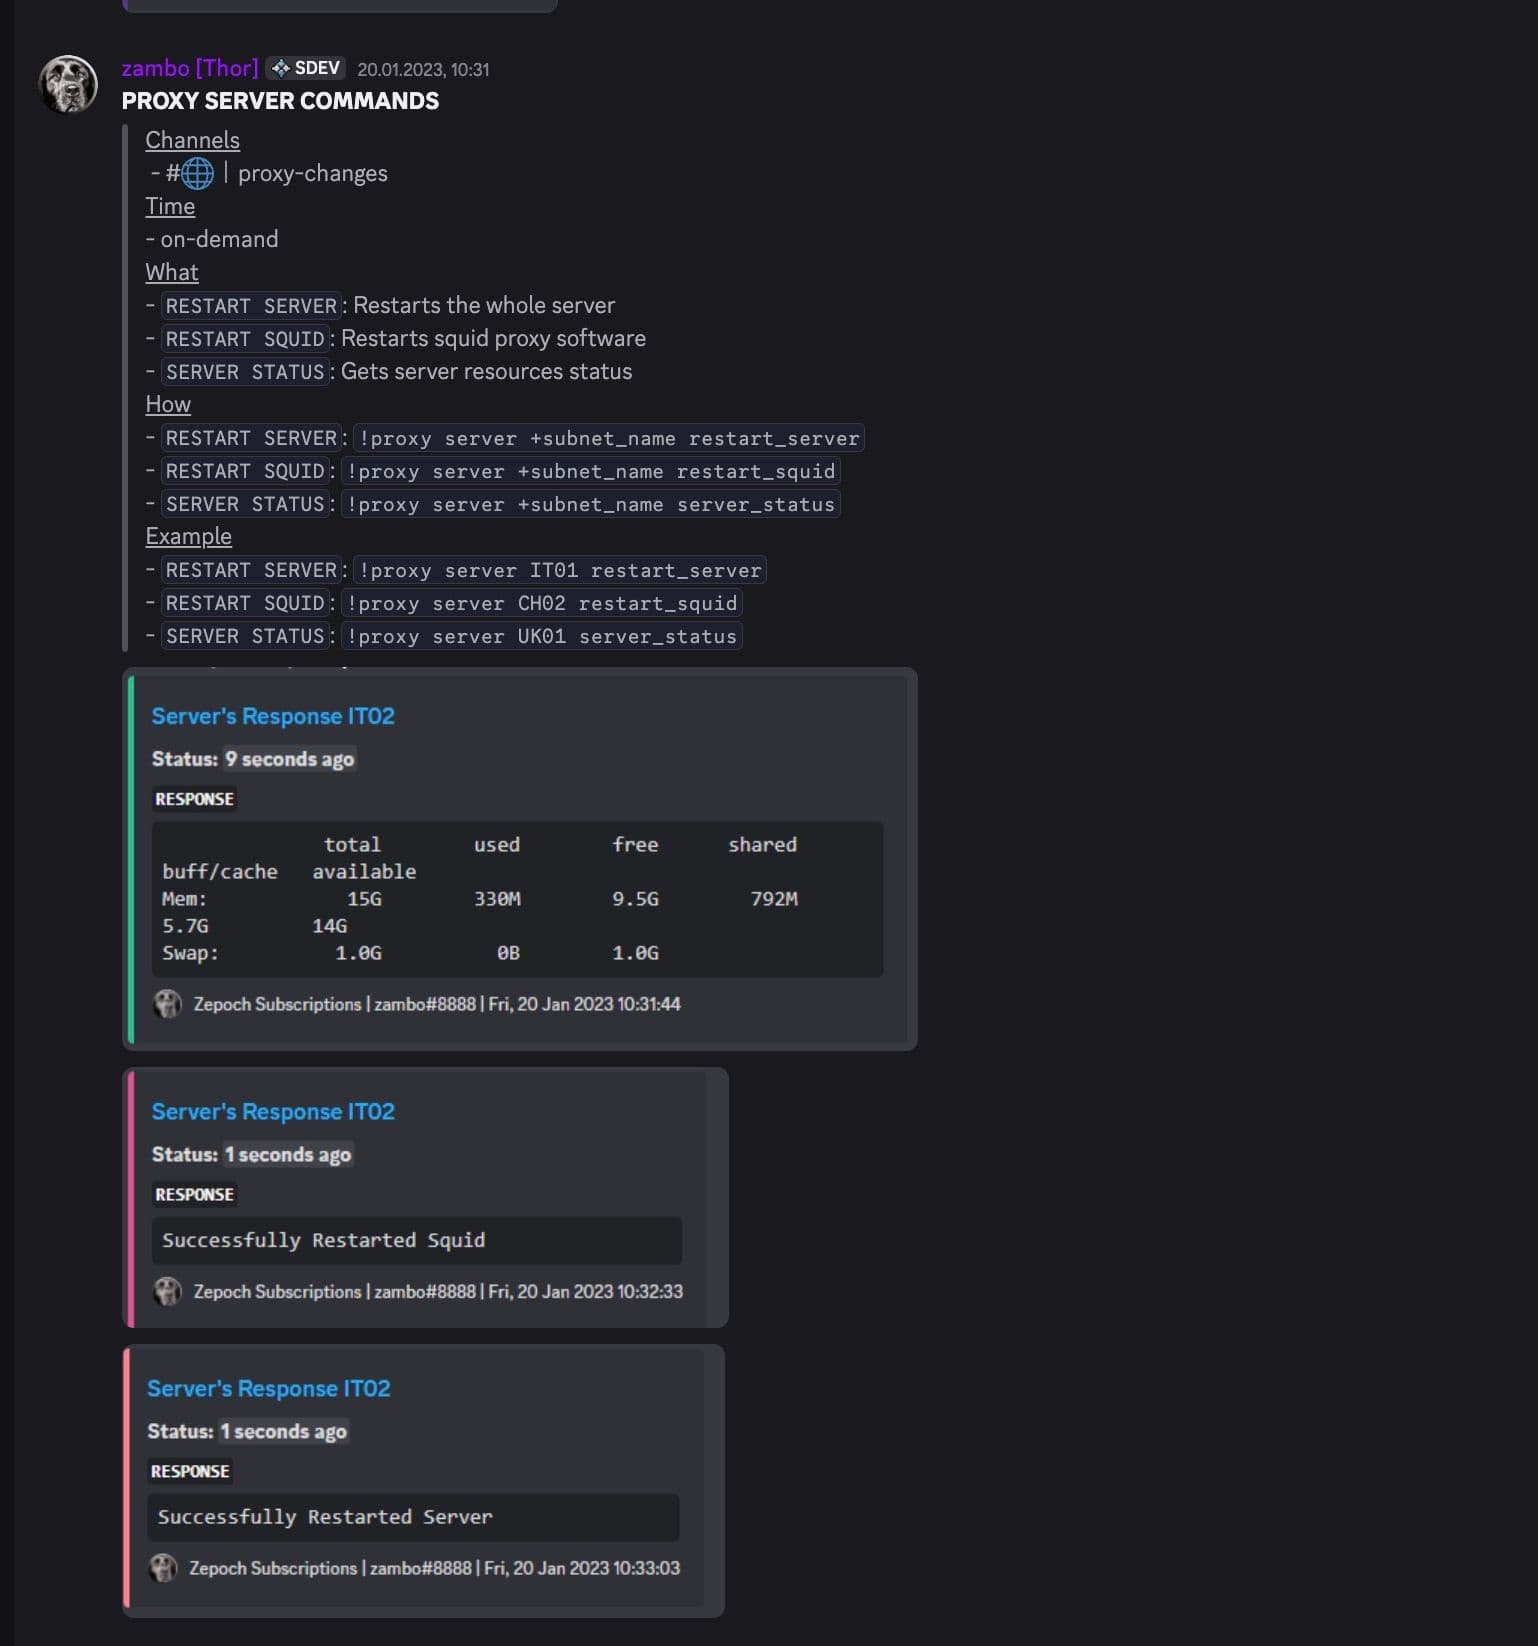Click zambo's profile avatar beside the message
Image resolution: width=1538 pixels, height=1646 pixels.
coord(68,84)
